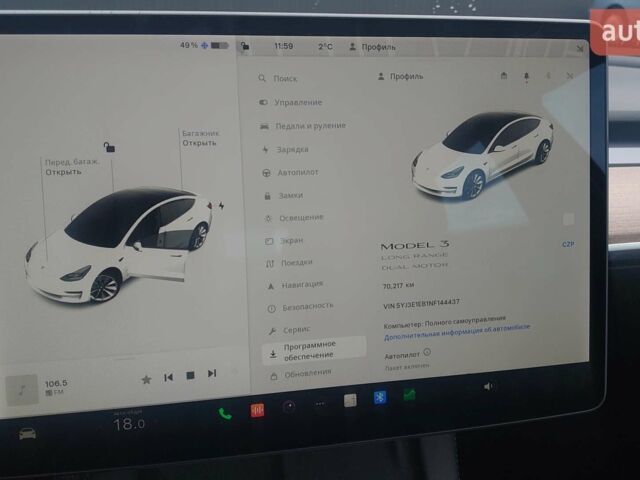Open the Навигация menu

(295, 285)
